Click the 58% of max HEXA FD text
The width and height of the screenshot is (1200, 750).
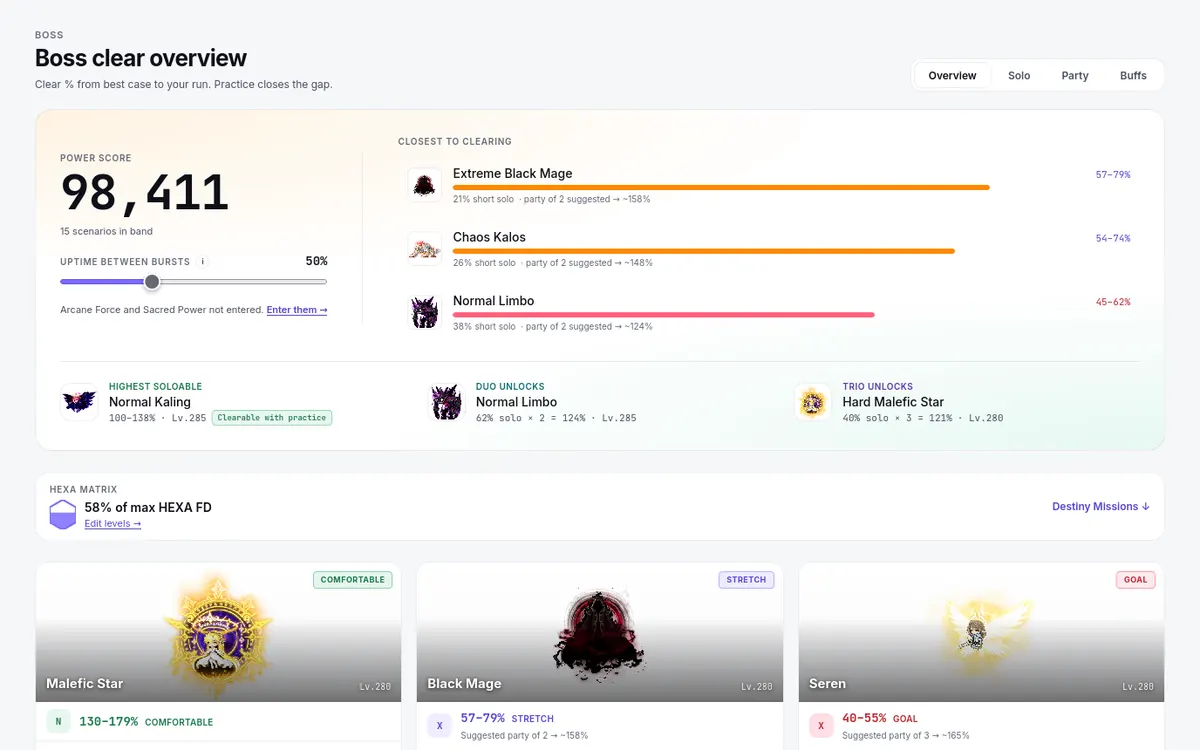tap(148, 507)
